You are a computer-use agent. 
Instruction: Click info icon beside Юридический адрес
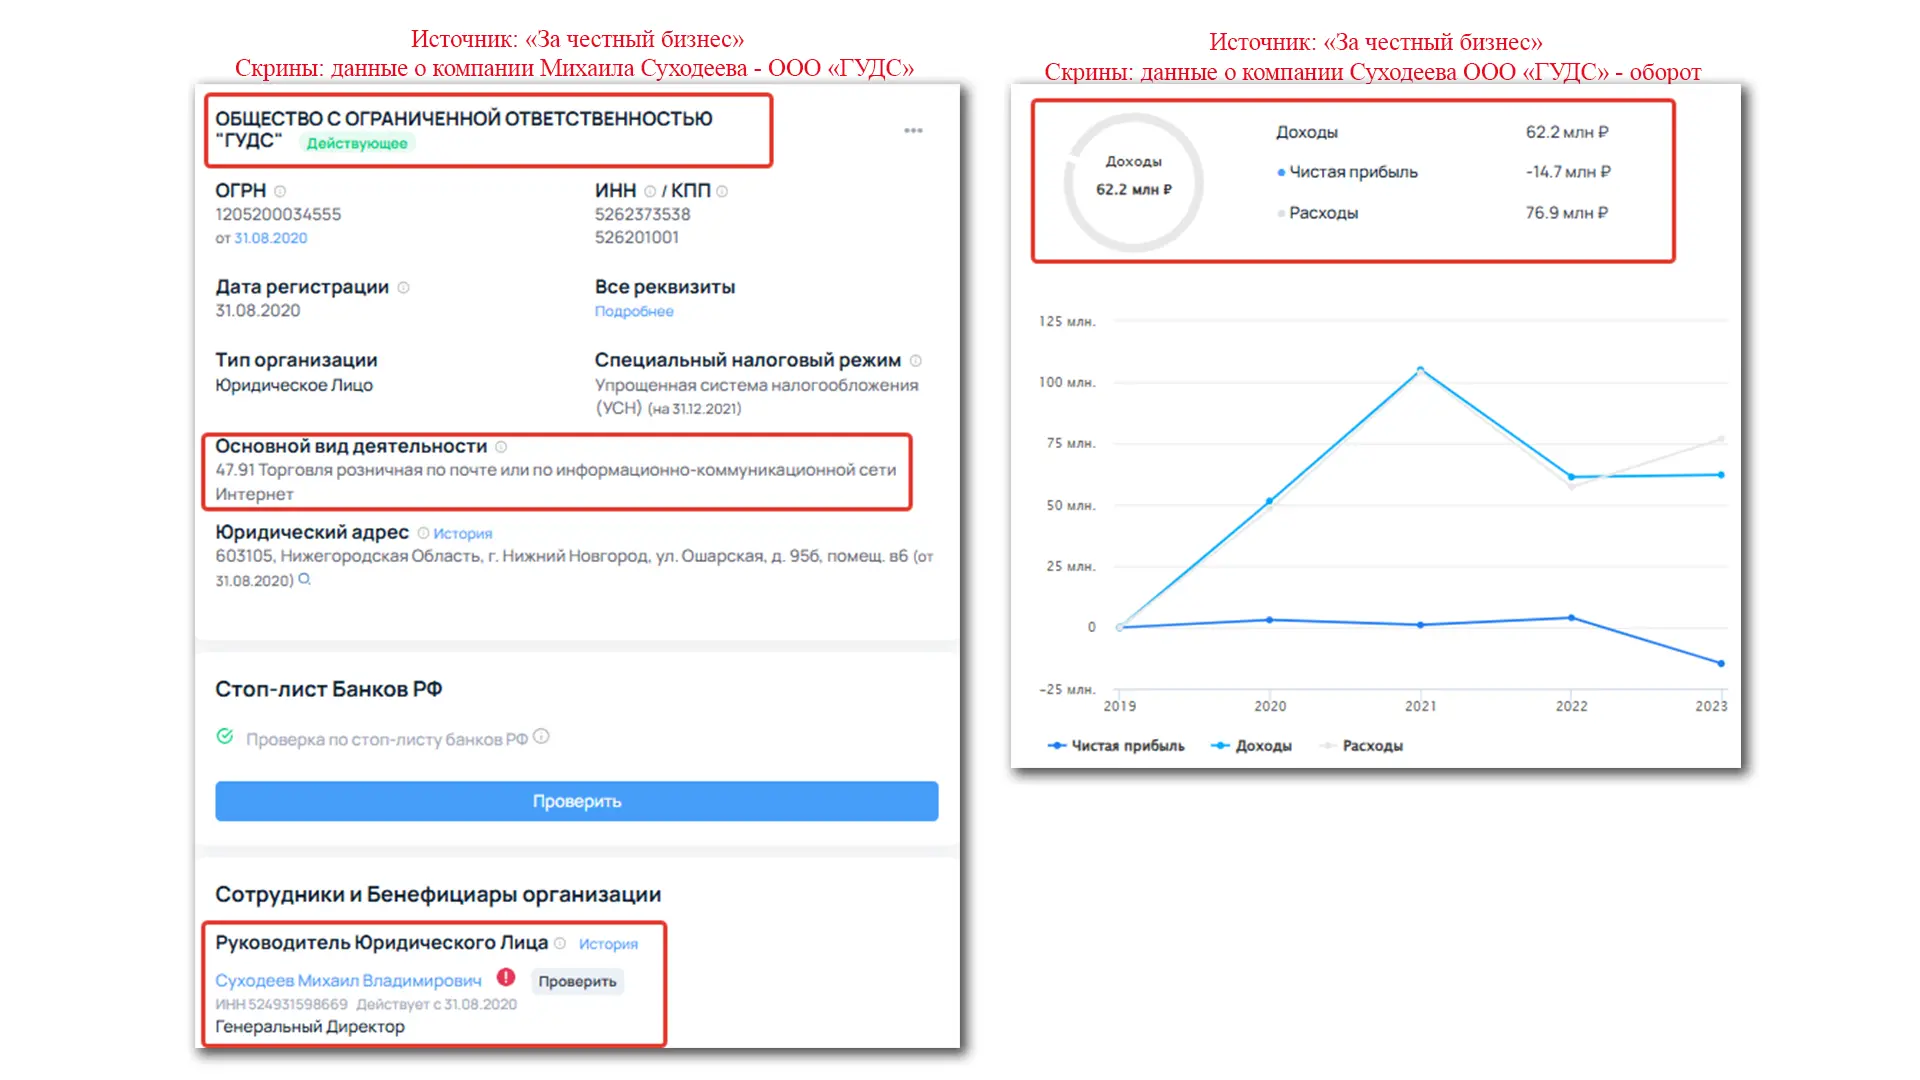[x=423, y=533]
